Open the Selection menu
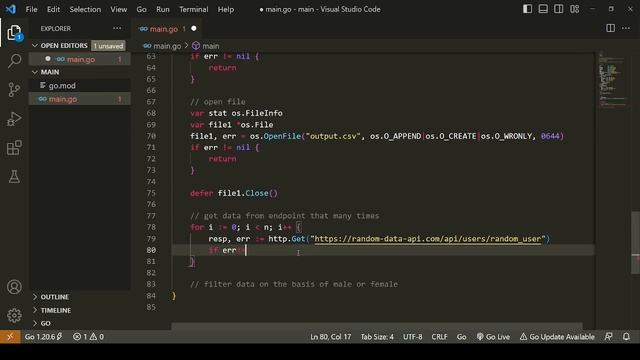 click(85, 9)
